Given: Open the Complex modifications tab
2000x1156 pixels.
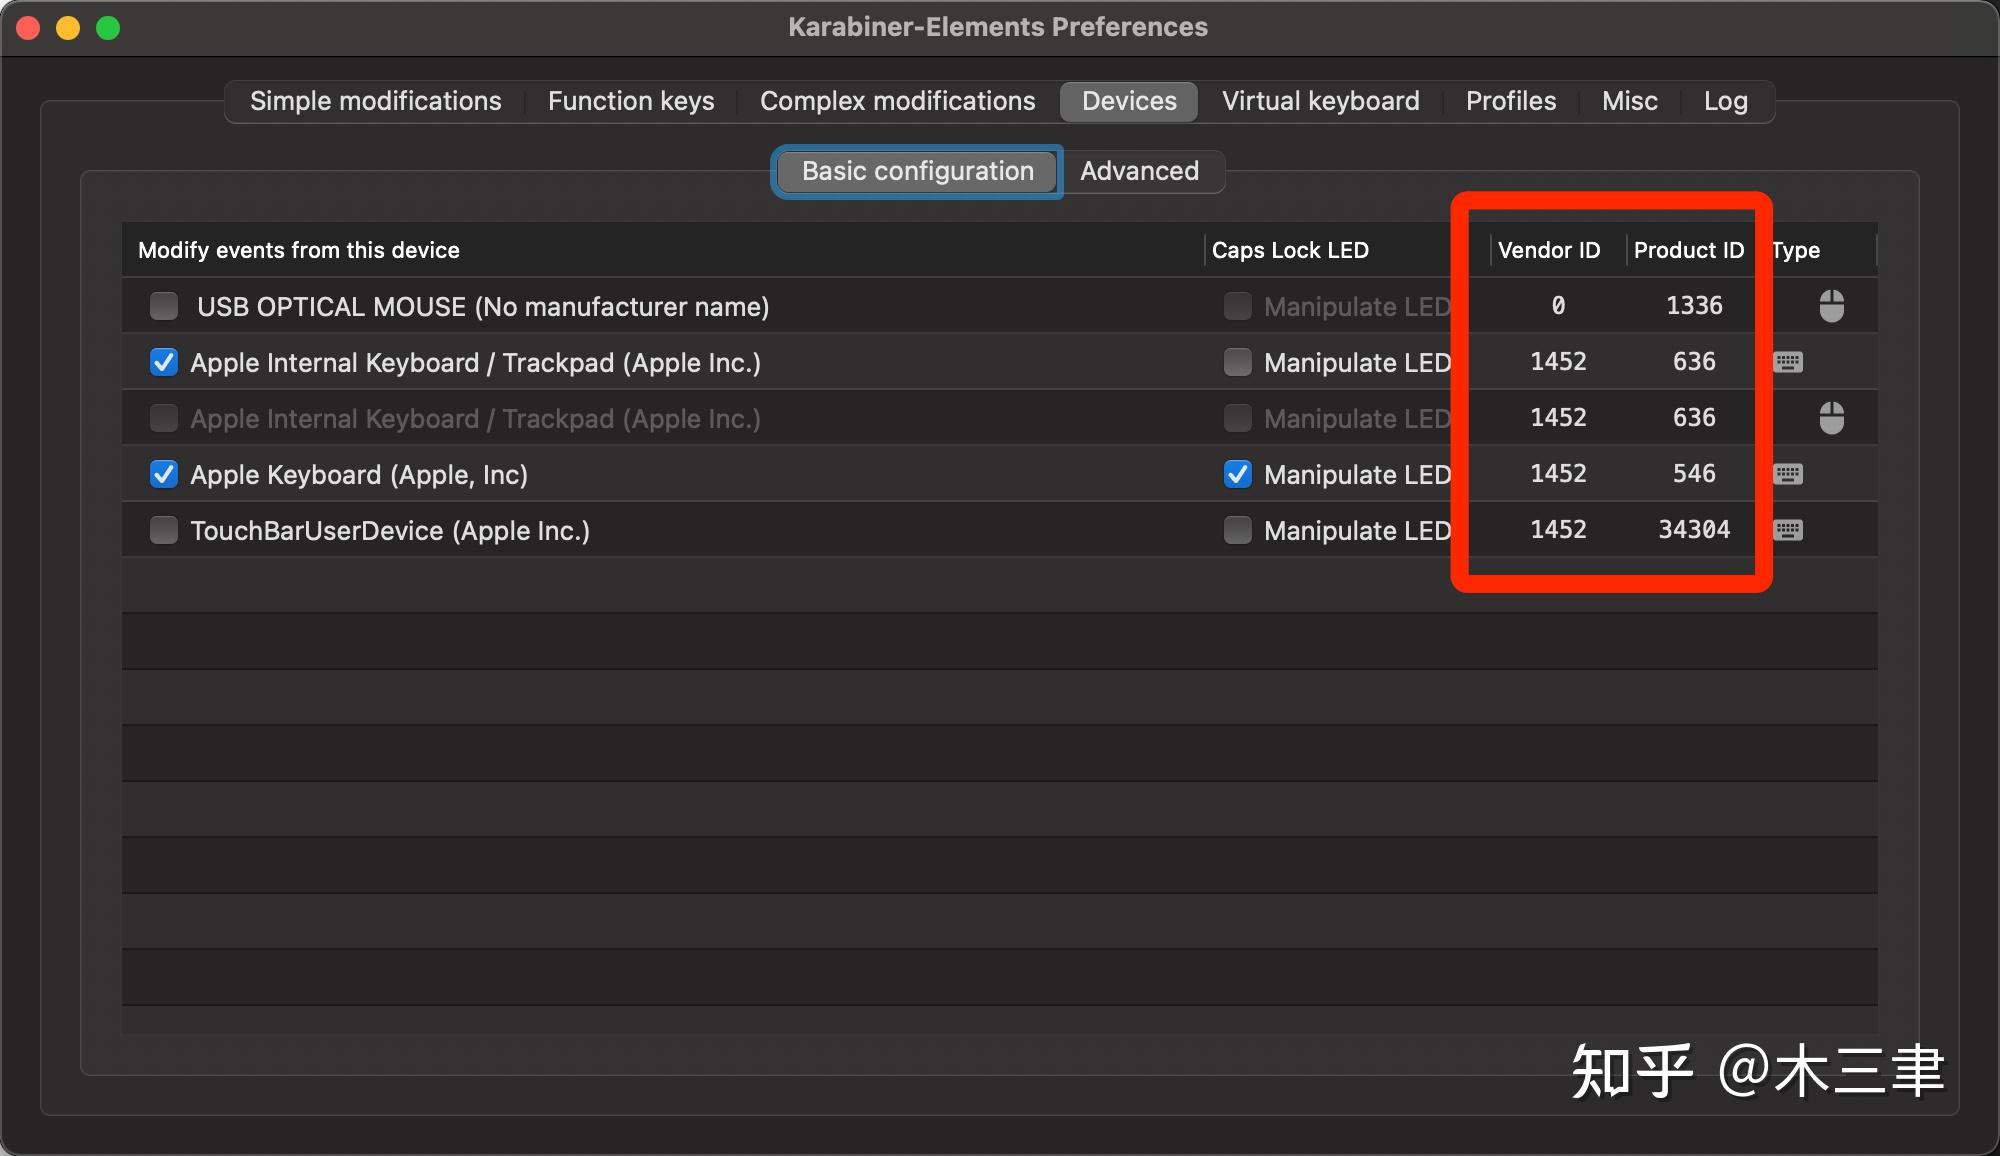Looking at the screenshot, I should coord(897,101).
